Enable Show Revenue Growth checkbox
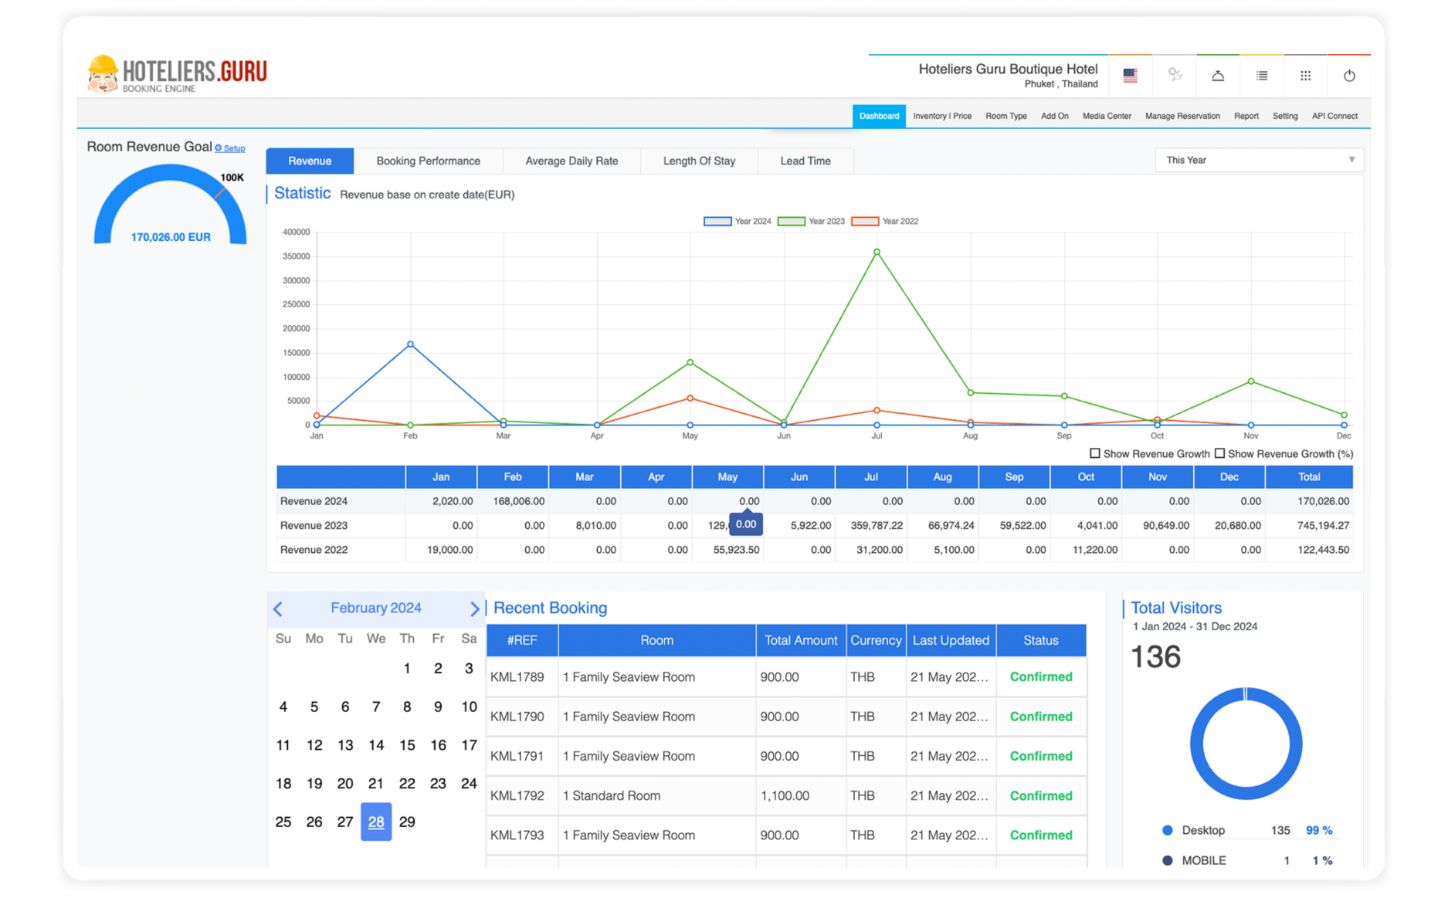This screenshot has width=1448, height=905. tap(1095, 454)
